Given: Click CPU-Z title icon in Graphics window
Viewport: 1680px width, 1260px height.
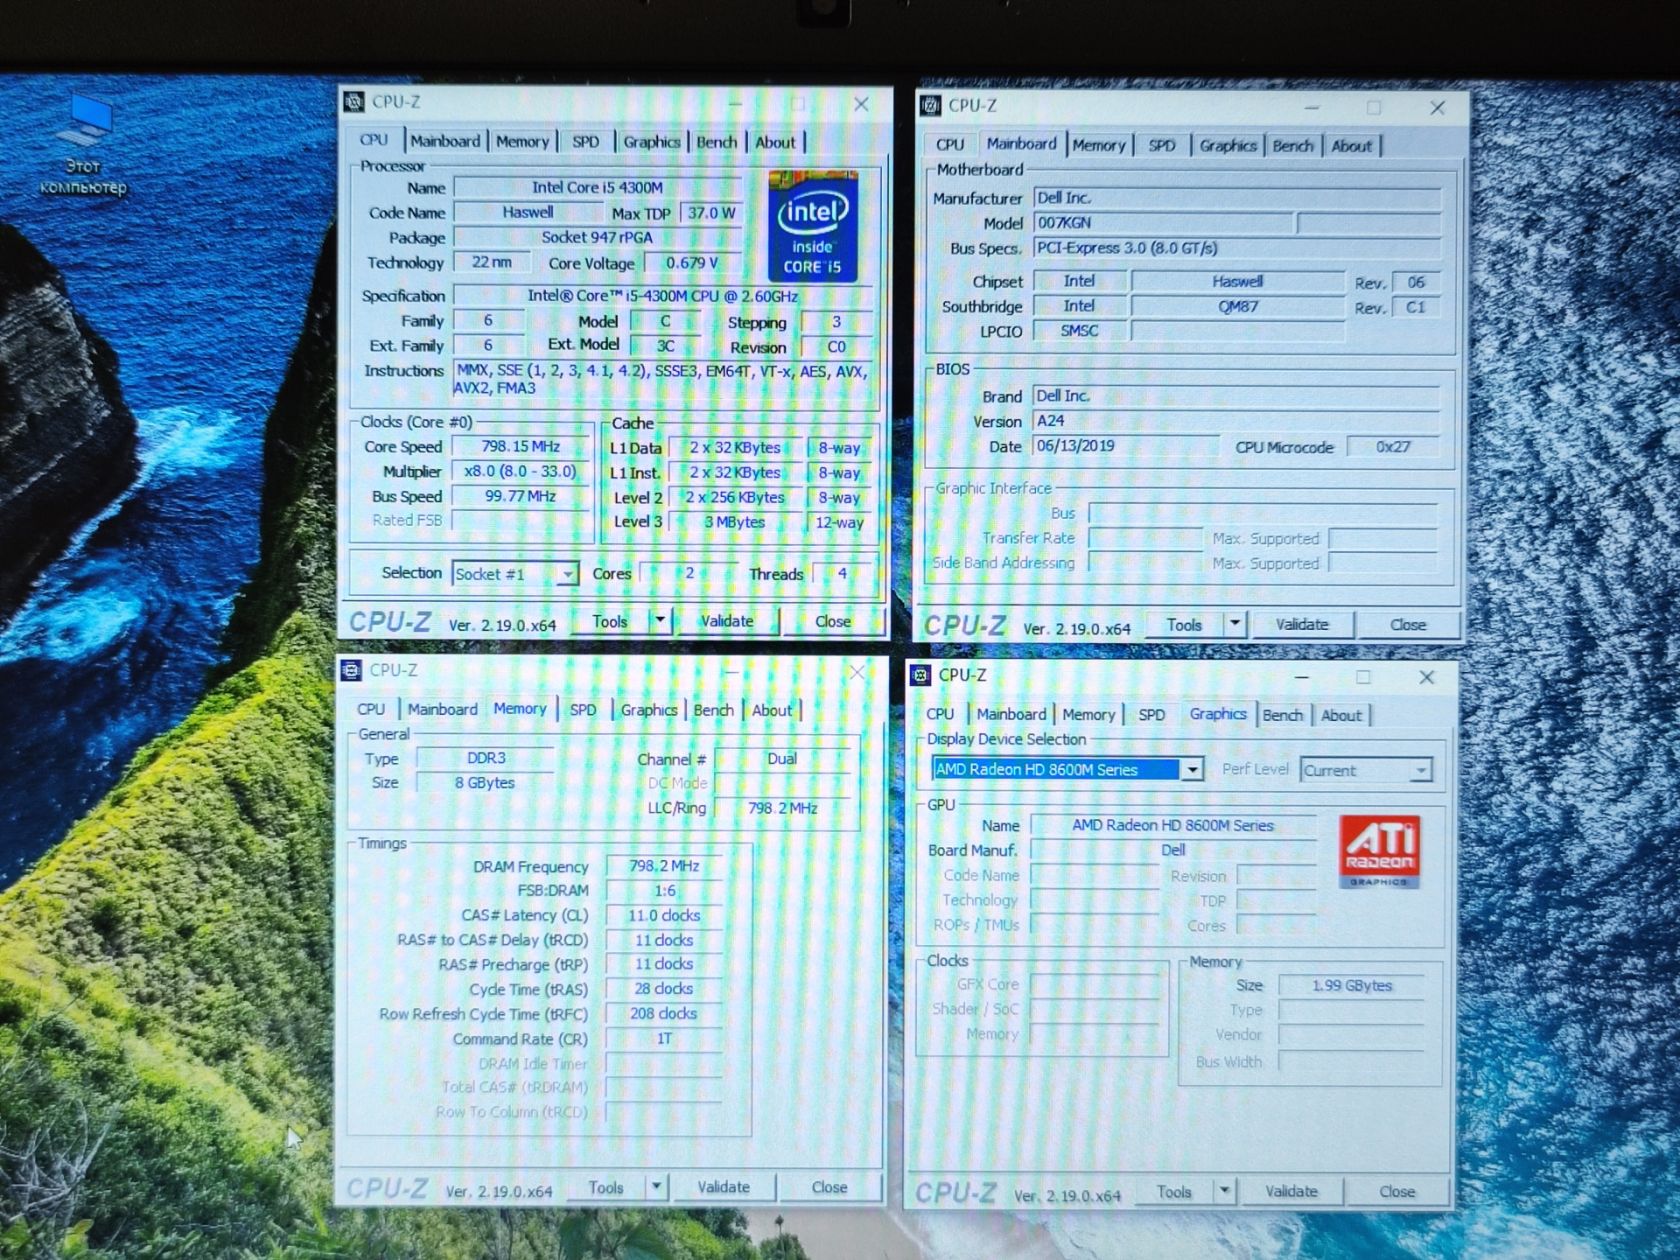Looking at the screenshot, I should (x=920, y=675).
